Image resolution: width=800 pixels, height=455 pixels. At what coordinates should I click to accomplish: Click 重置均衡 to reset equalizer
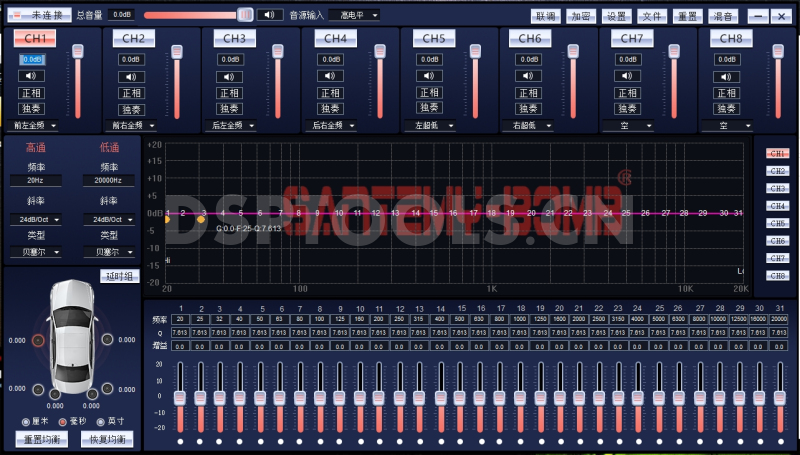click(42, 439)
